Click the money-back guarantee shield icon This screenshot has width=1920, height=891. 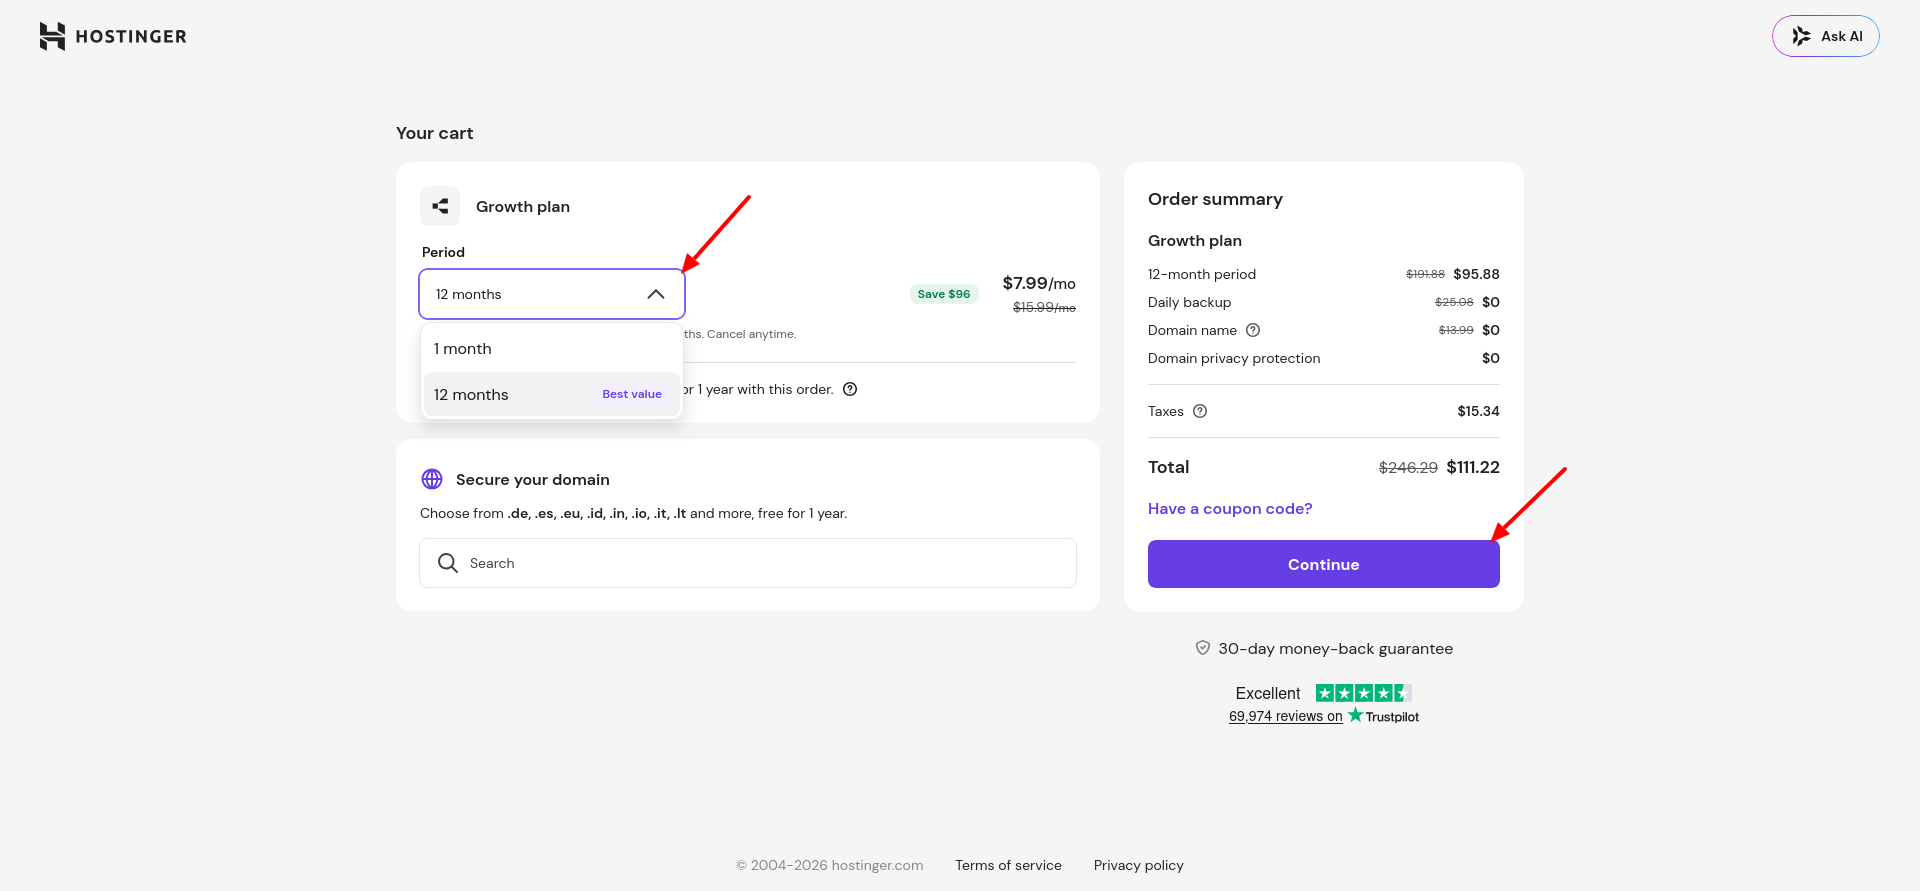1203,648
